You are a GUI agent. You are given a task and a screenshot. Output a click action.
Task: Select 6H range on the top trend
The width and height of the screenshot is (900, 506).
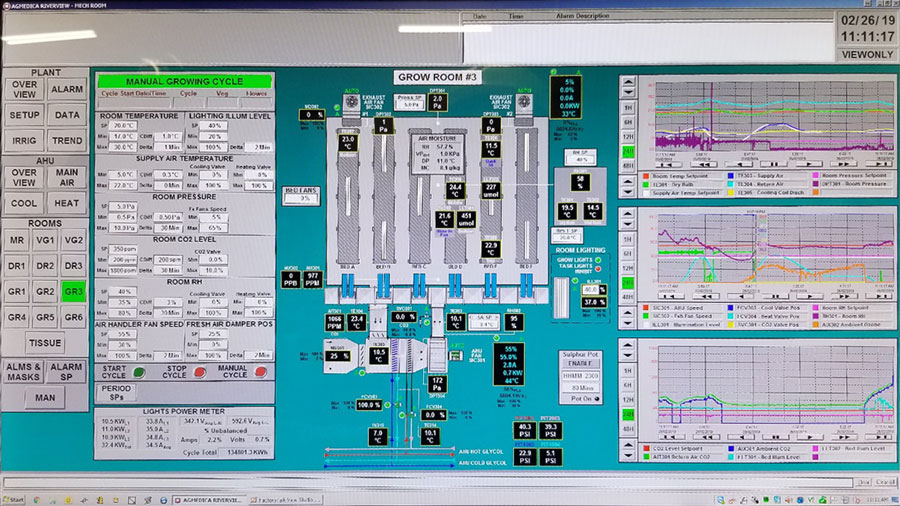629,122
